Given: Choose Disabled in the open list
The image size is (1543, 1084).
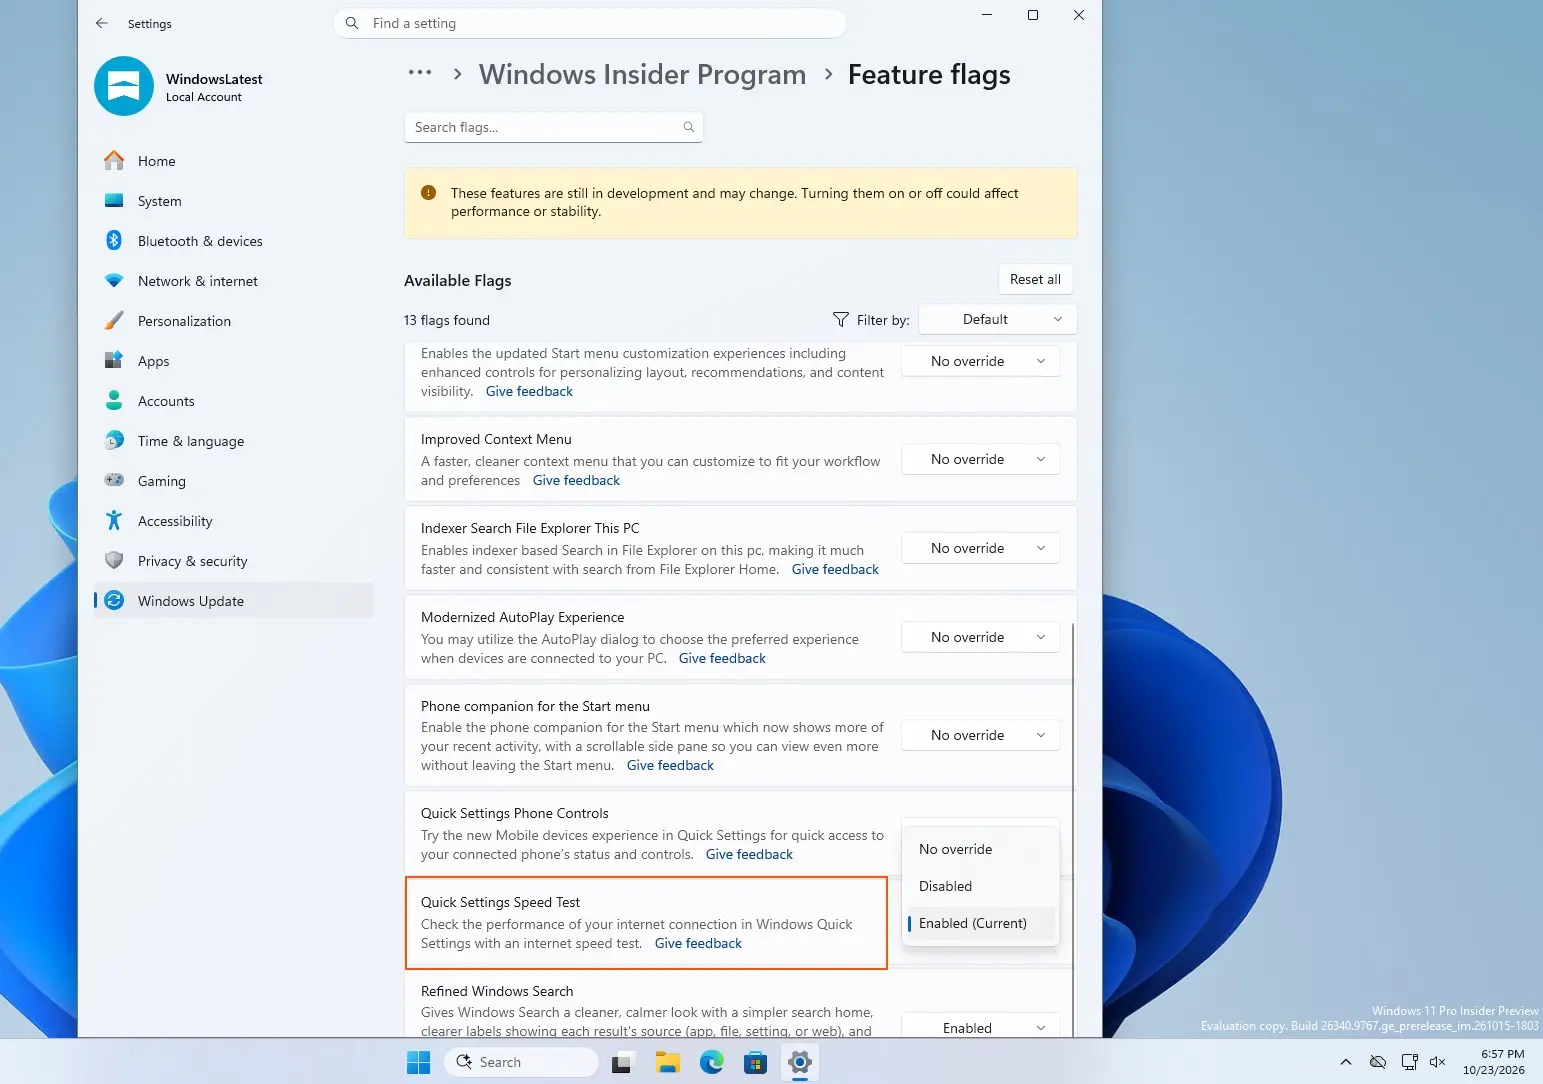Looking at the screenshot, I should 980,886.
